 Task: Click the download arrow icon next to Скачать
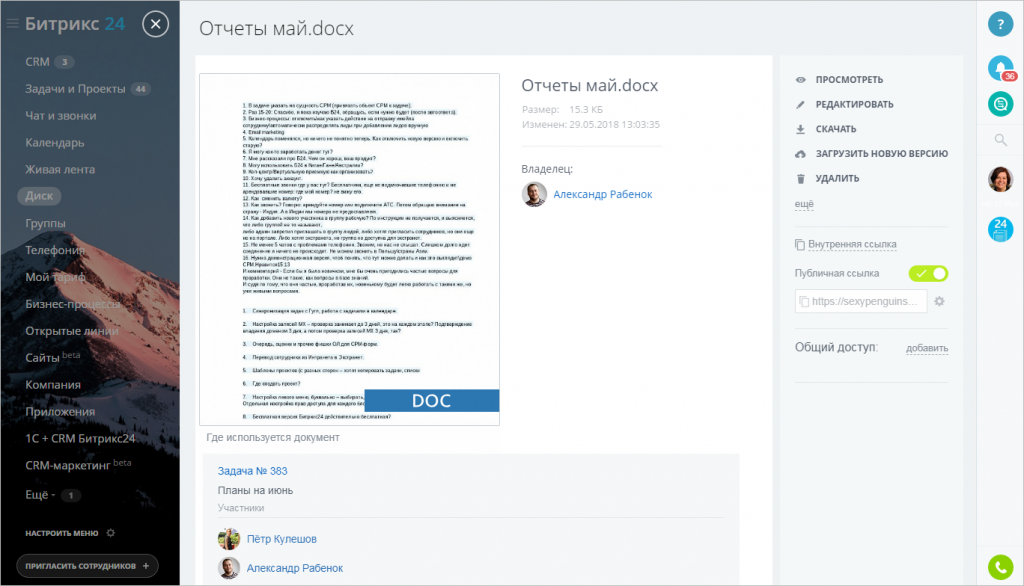pyautogui.click(x=801, y=129)
